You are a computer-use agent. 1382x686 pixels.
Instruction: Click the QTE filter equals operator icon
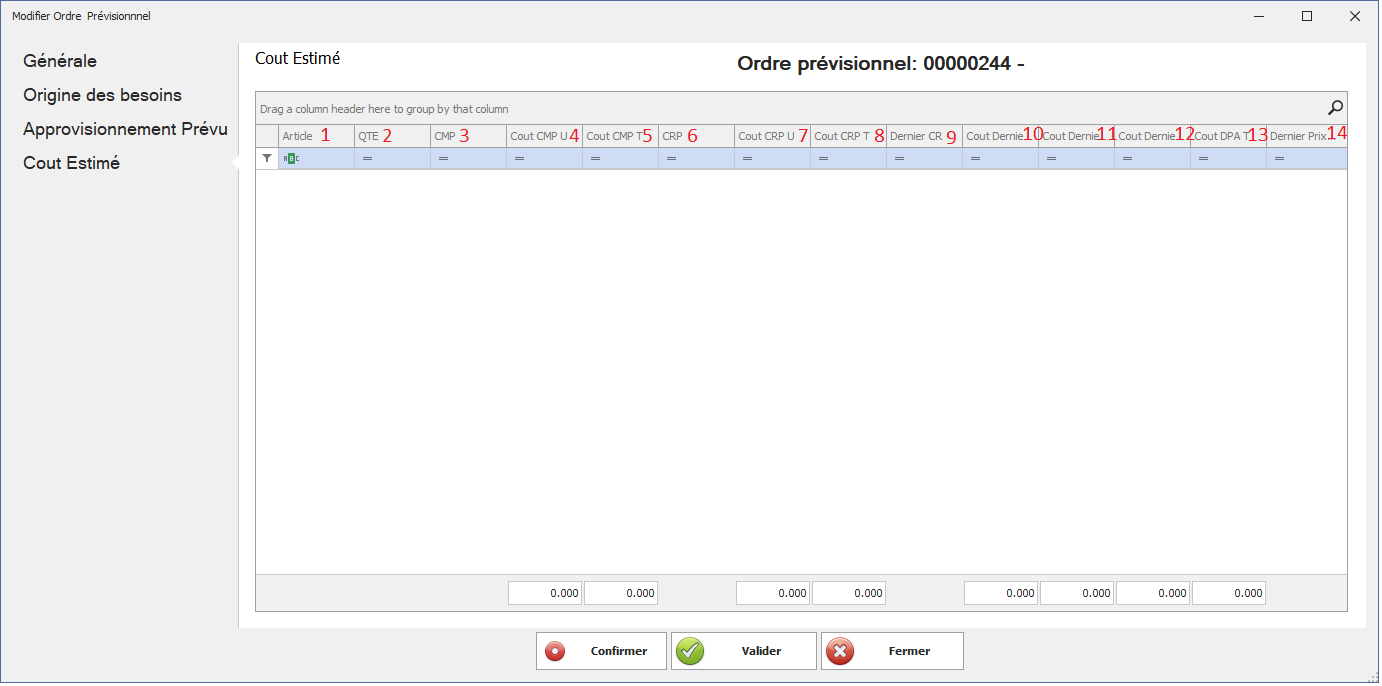[x=367, y=158]
